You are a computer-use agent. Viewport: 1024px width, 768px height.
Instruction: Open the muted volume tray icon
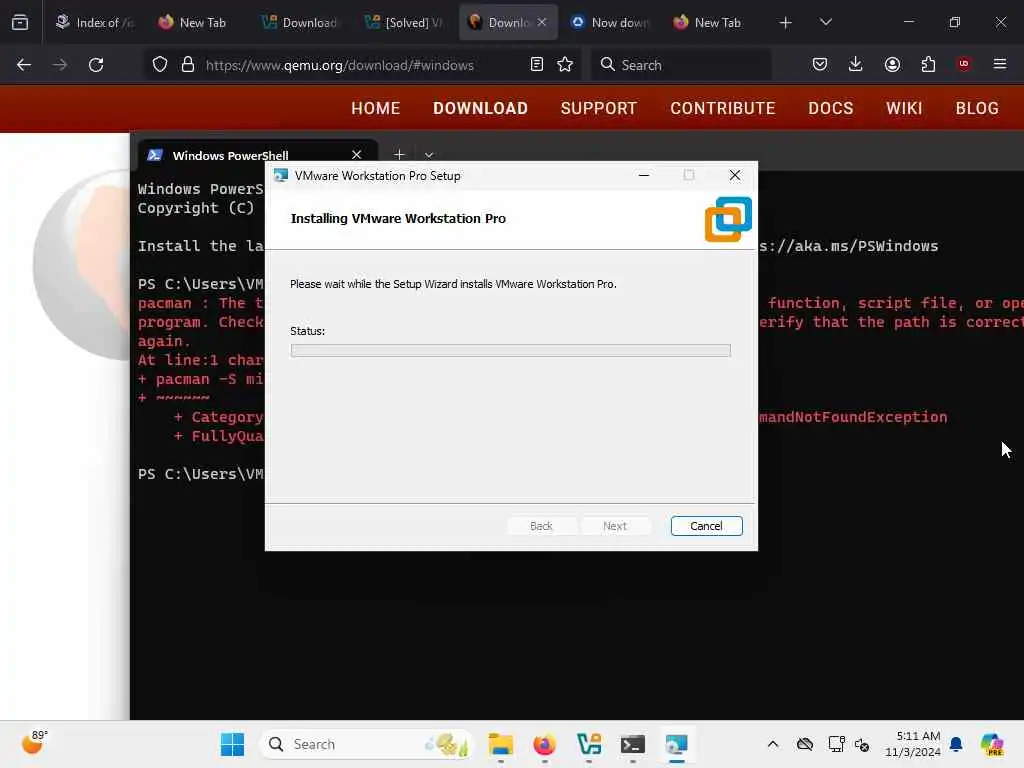click(862, 744)
